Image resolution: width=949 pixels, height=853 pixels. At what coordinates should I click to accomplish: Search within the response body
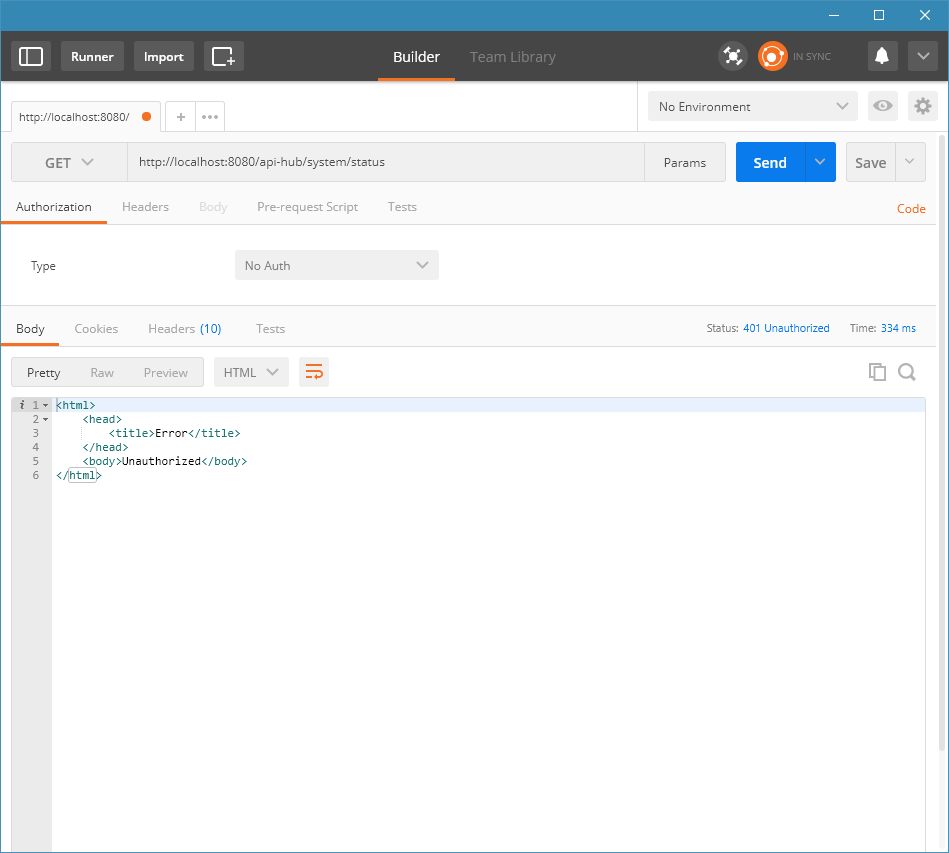[907, 372]
